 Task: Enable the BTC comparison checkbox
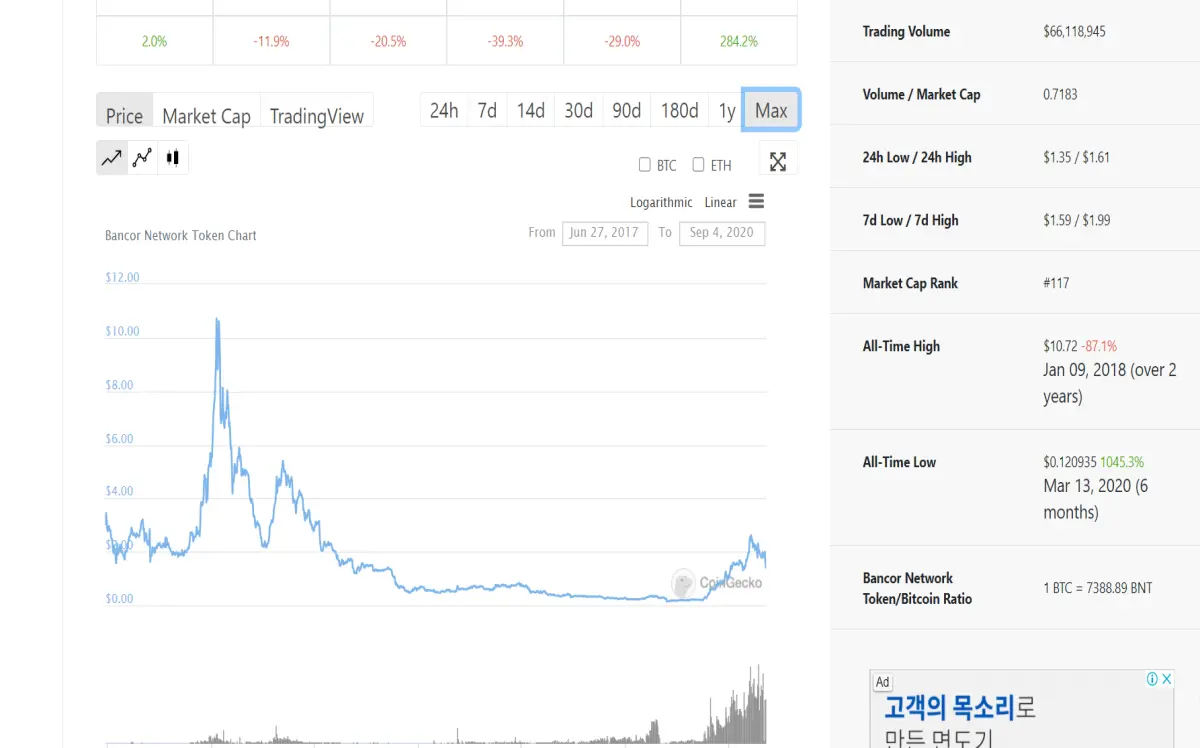(x=645, y=165)
